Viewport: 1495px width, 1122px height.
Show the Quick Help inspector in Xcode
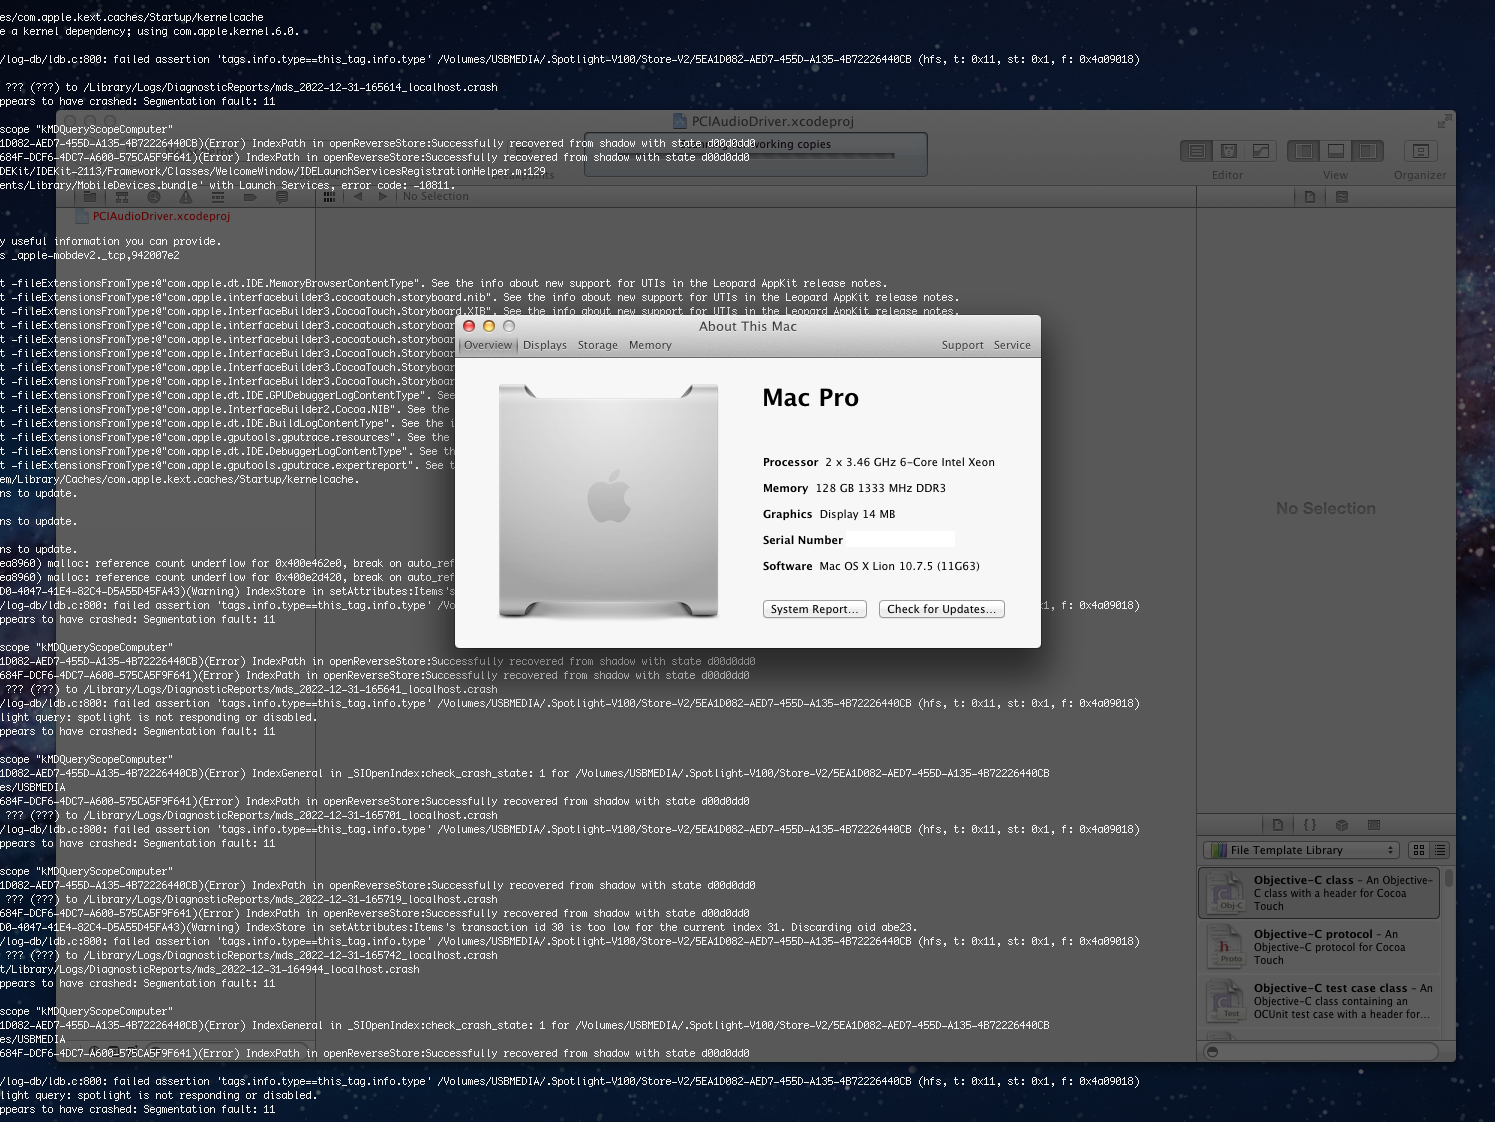tap(1342, 197)
